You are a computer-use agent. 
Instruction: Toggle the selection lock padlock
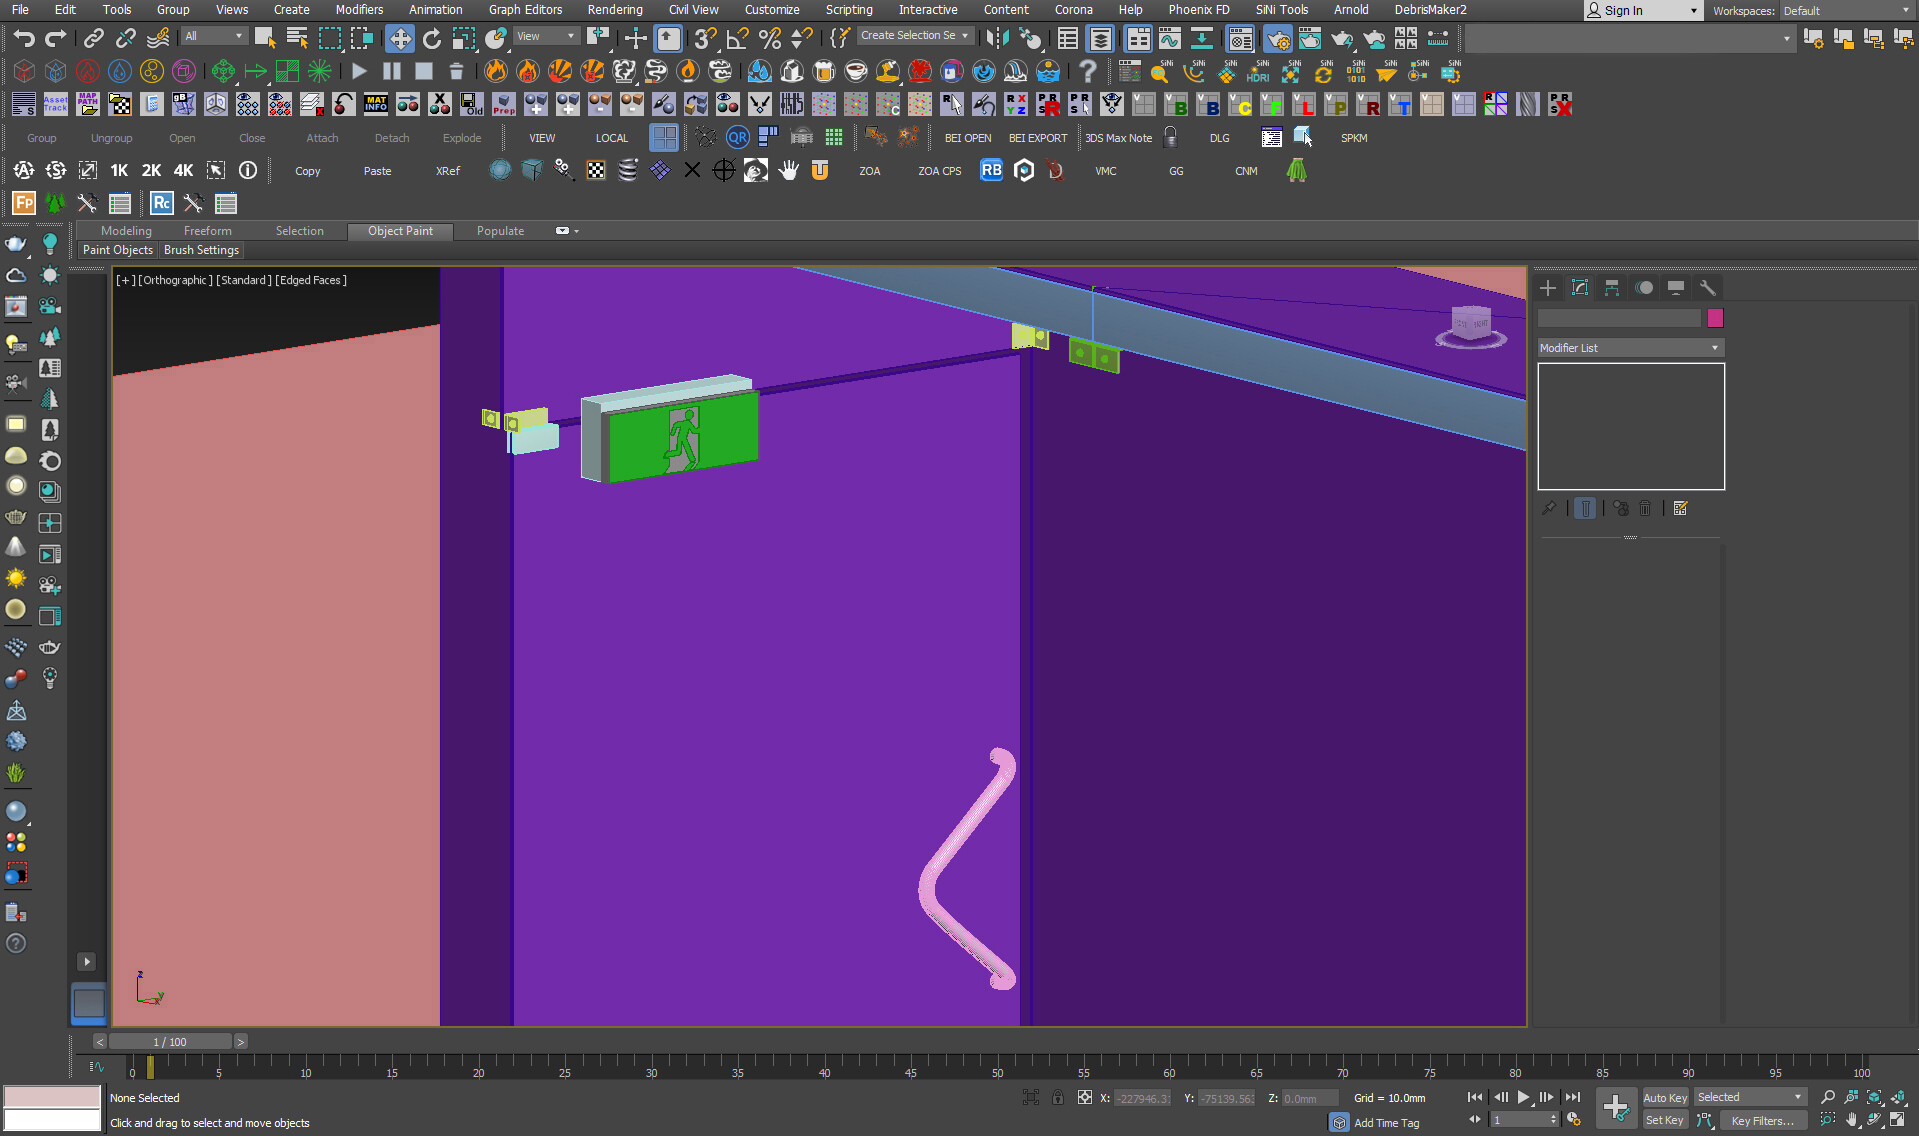pos(1057,1097)
